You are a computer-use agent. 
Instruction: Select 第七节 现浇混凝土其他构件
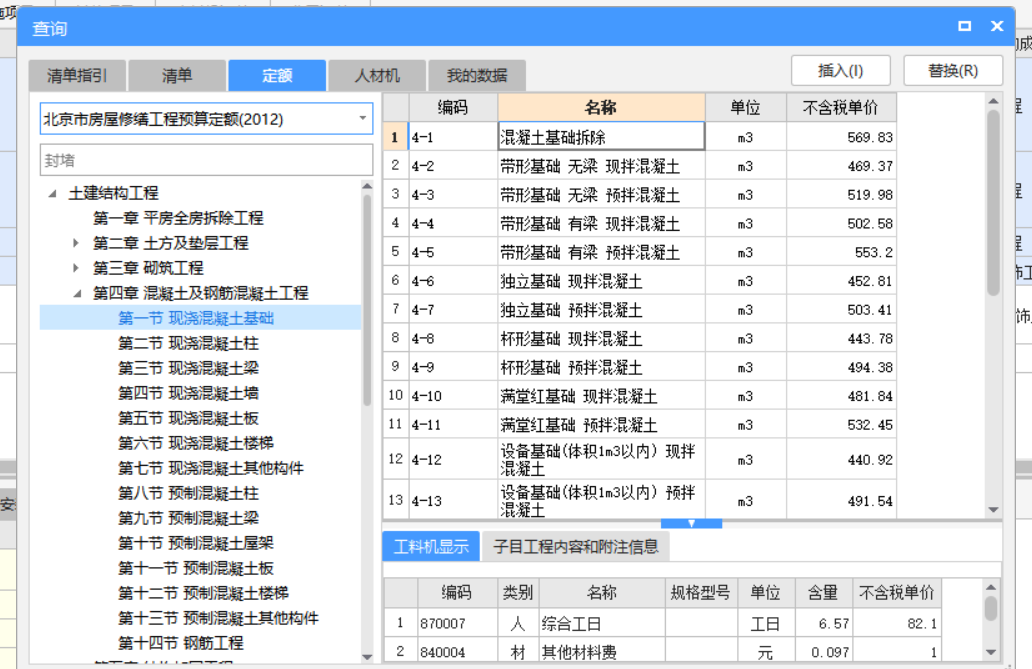tap(211, 468)
